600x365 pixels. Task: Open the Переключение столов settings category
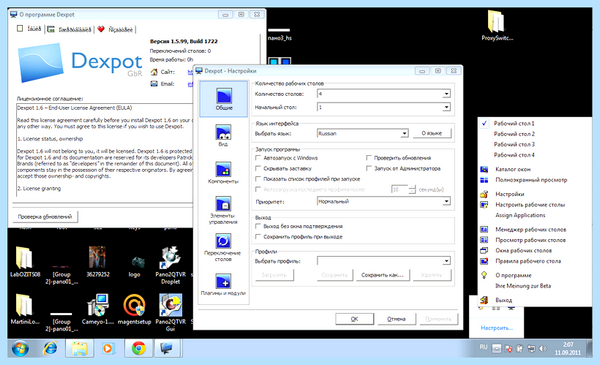coord(223,247)
